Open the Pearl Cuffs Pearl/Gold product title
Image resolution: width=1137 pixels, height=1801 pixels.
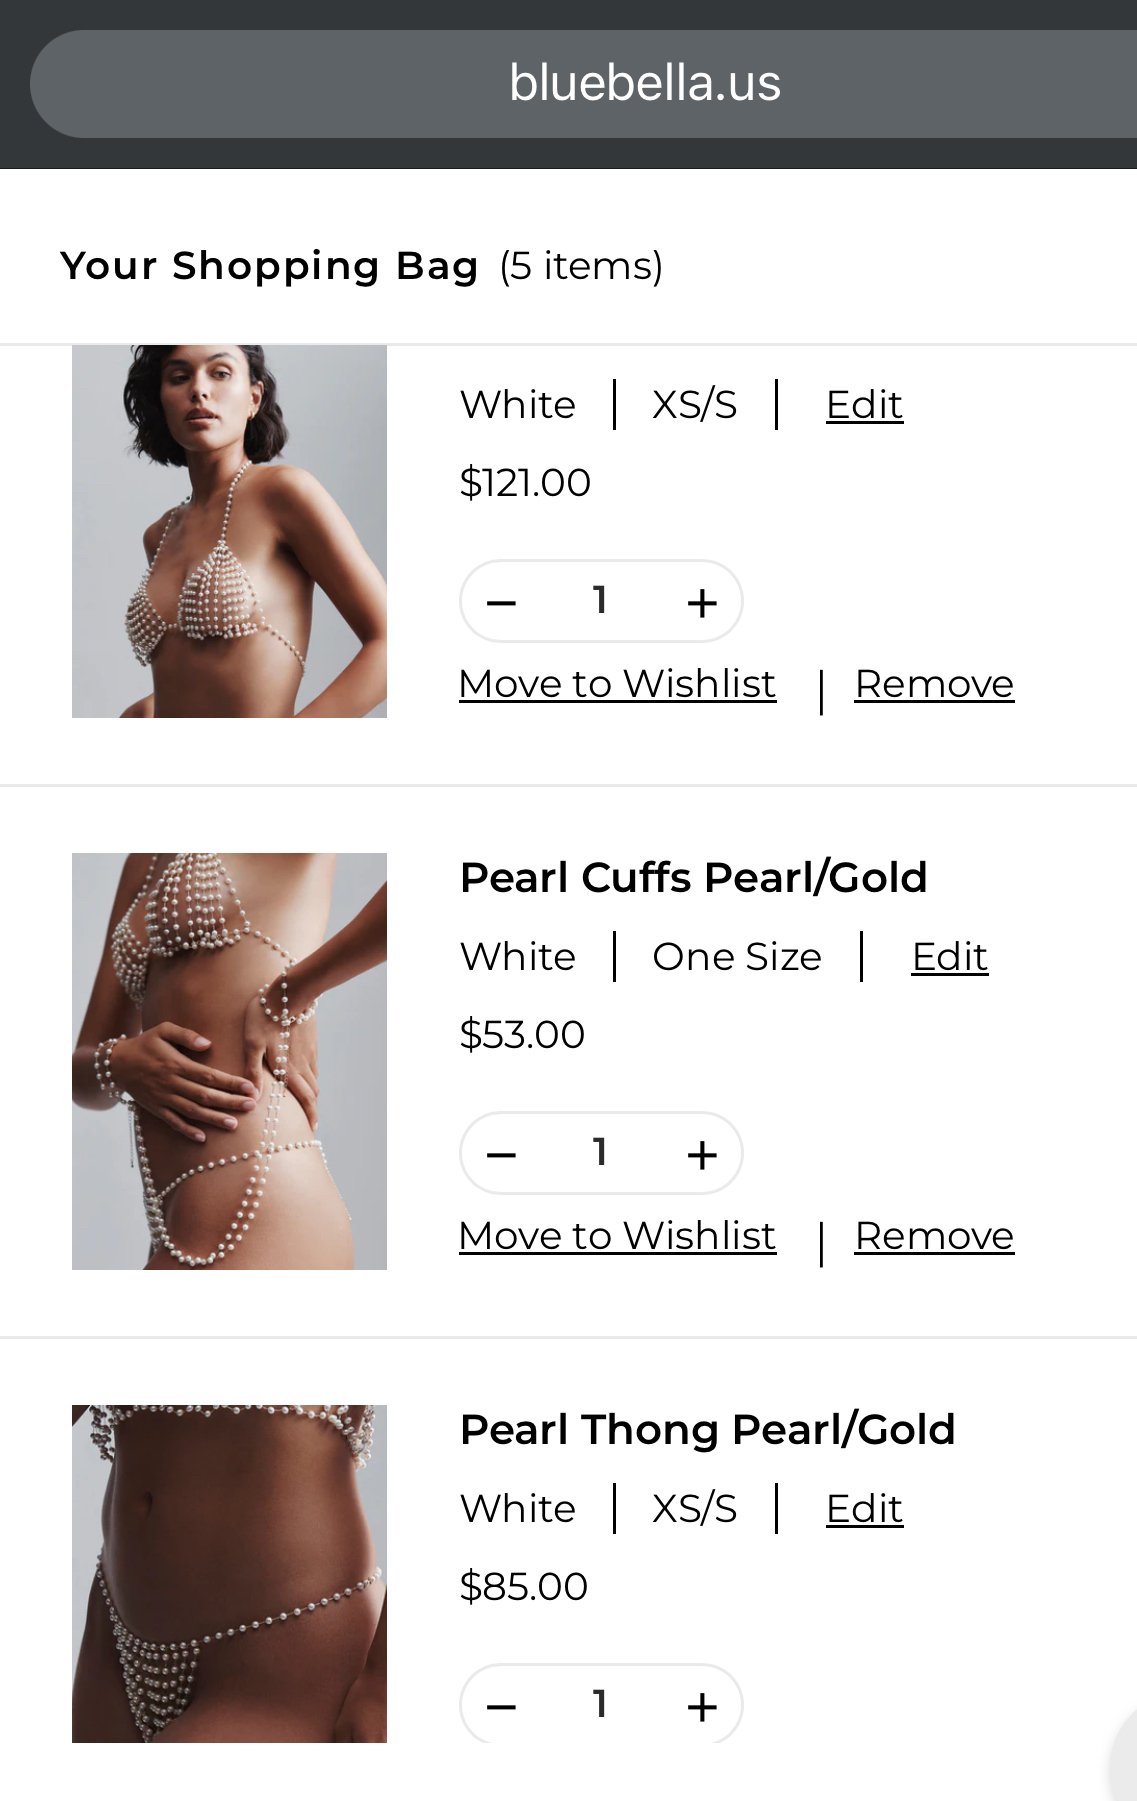[x=693, y=877]
